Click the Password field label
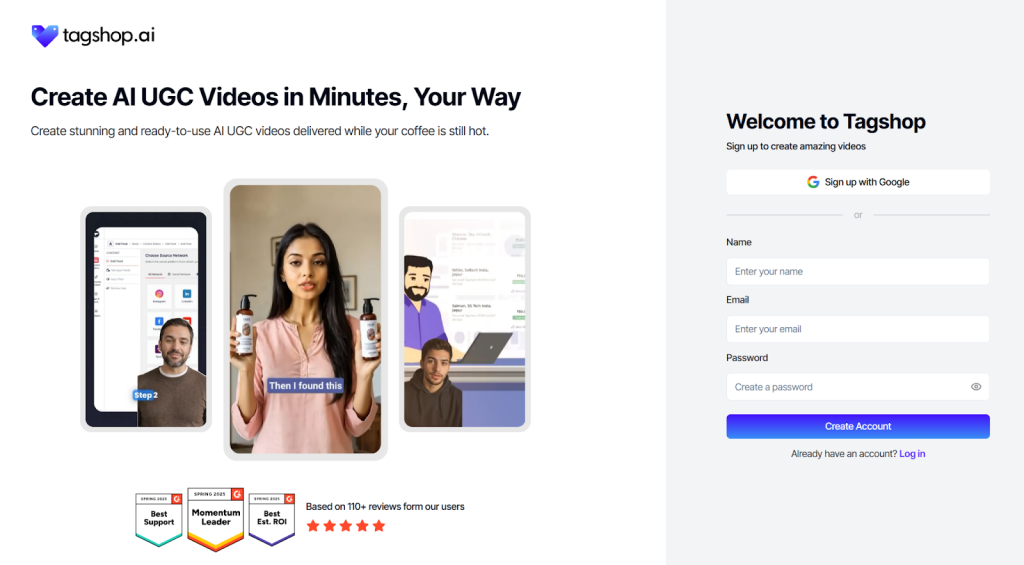 pos(746,358)
